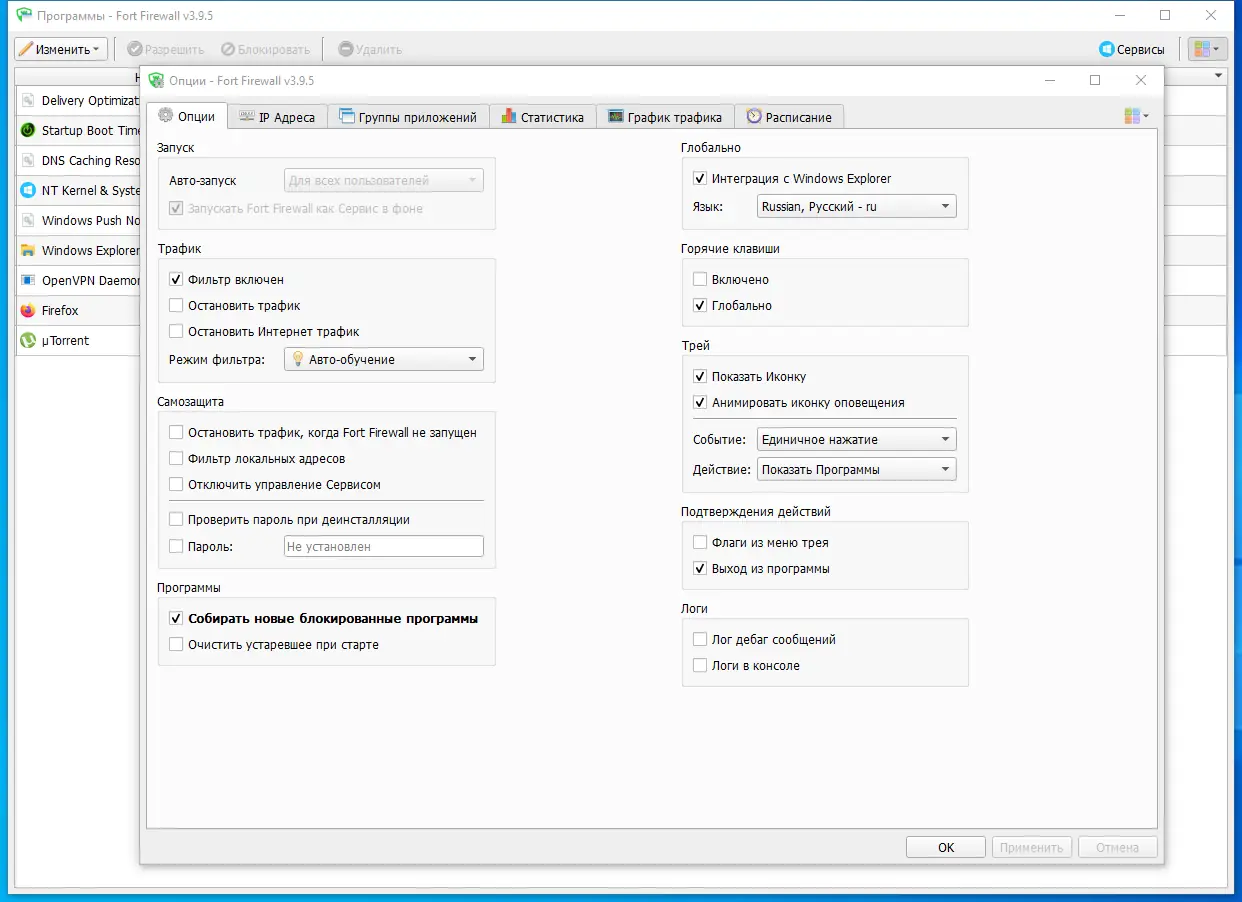Screen dimensions: 1242x902
Task: Switch to the Расписание tab
Action: 790,117
